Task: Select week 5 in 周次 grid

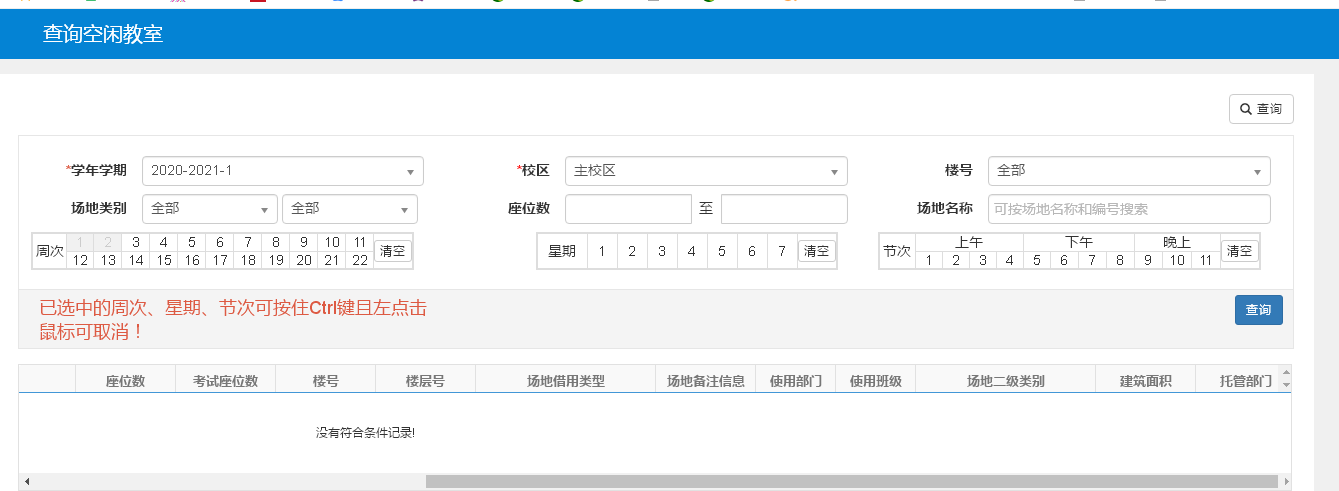Action: tap(192, 242)
